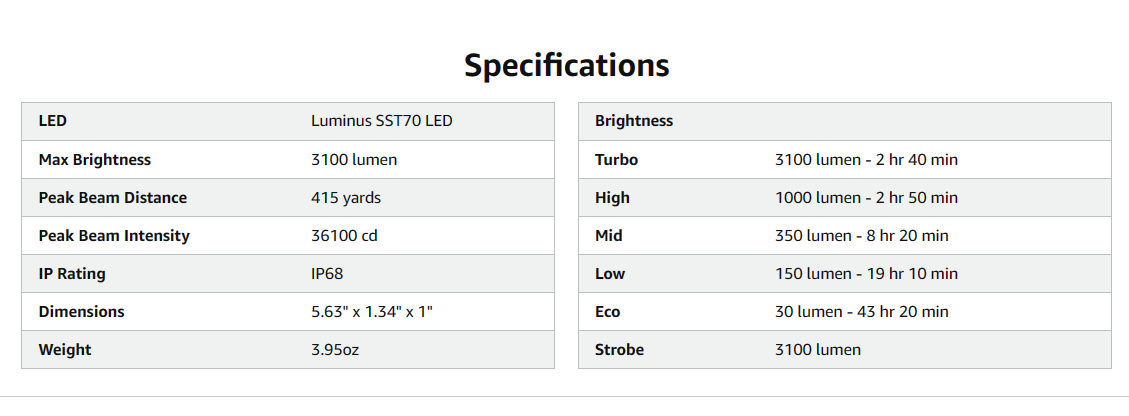Select the Weight row label
The height and width of the screenshot is (416, 1129).
[x=65, y=349]
